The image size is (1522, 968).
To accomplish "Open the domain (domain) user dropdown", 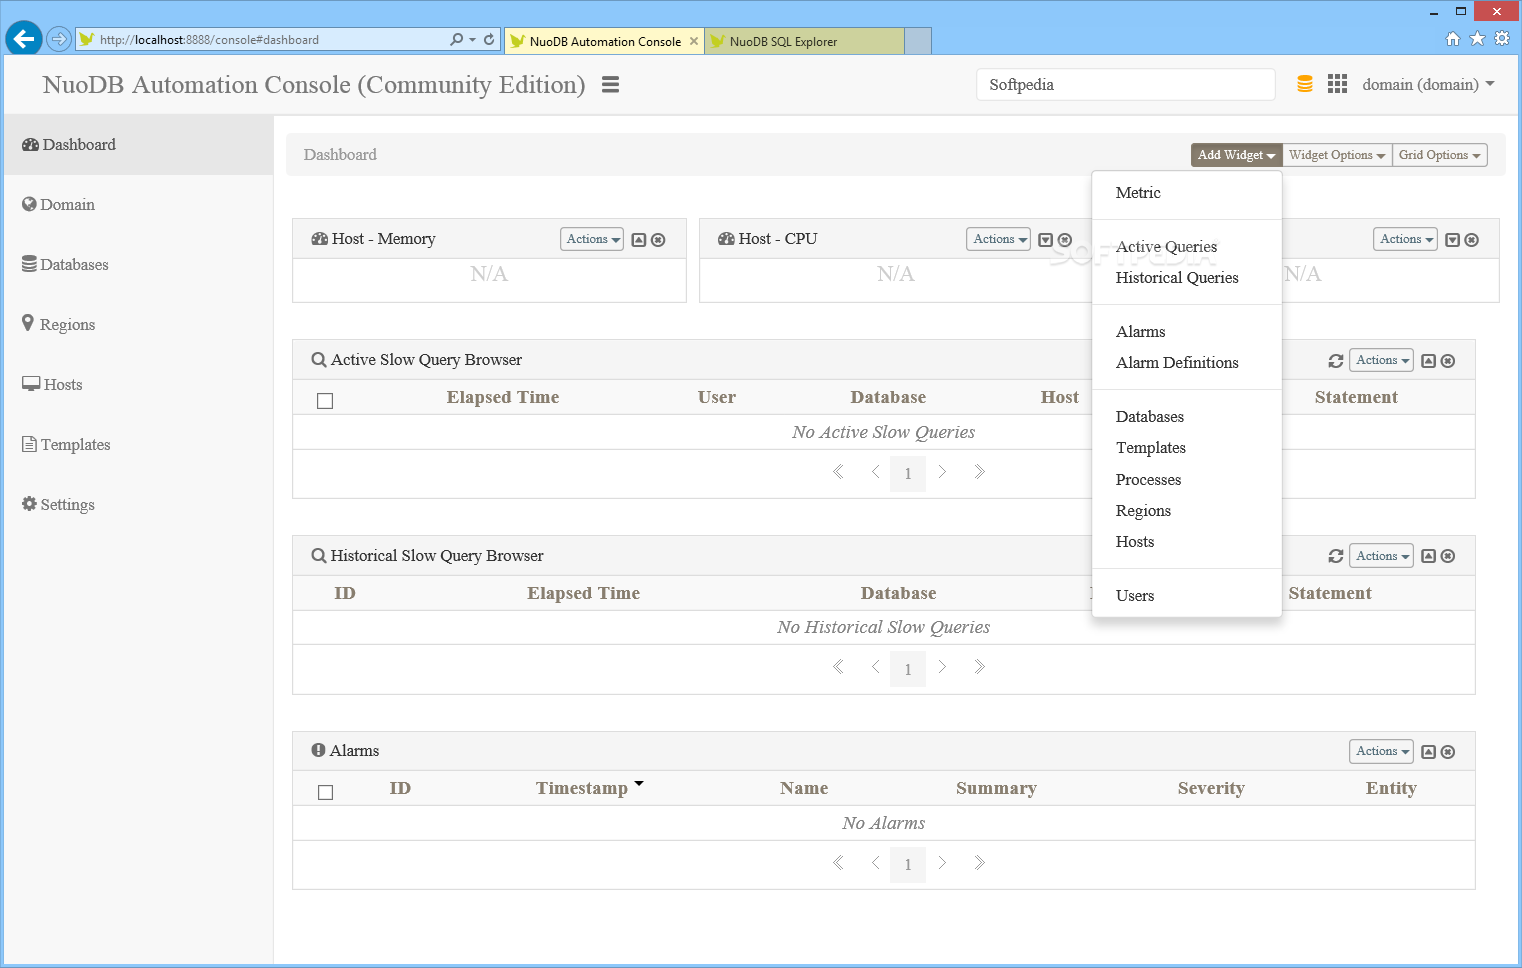I will pyautogui.click(x=1428, y=85).
